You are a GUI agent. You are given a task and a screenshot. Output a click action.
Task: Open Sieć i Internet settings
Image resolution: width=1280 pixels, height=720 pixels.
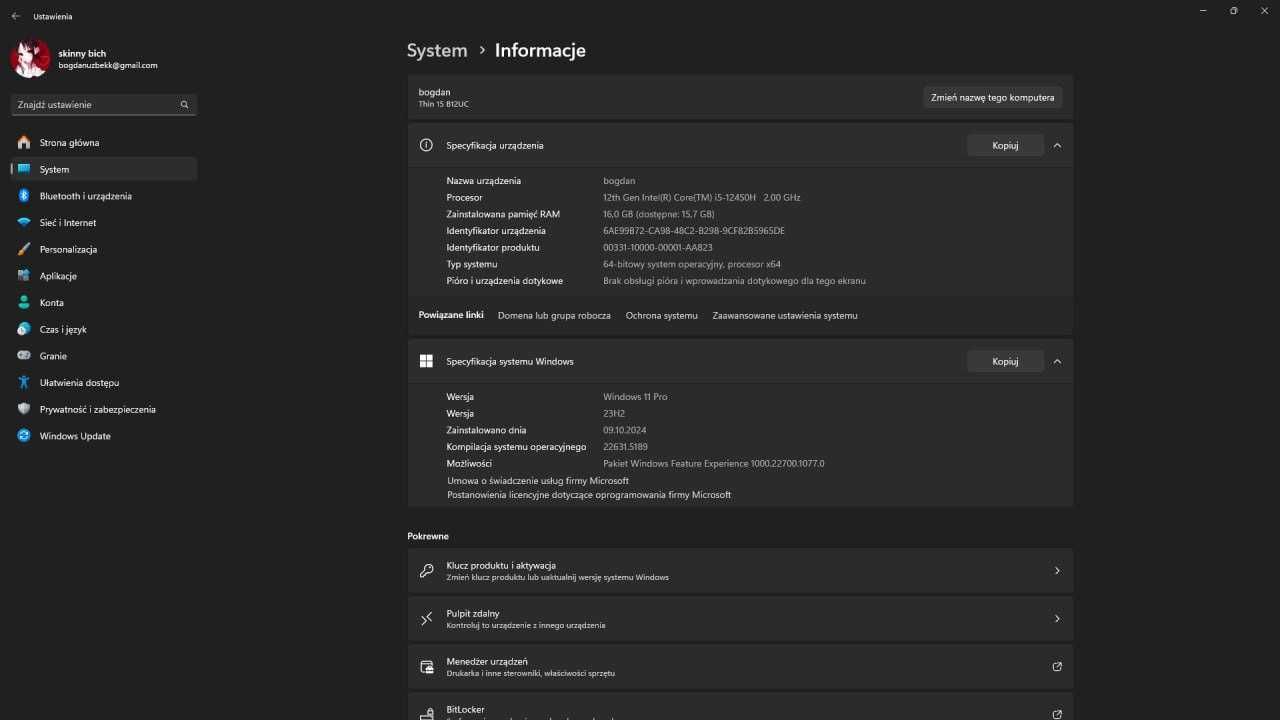104,222
